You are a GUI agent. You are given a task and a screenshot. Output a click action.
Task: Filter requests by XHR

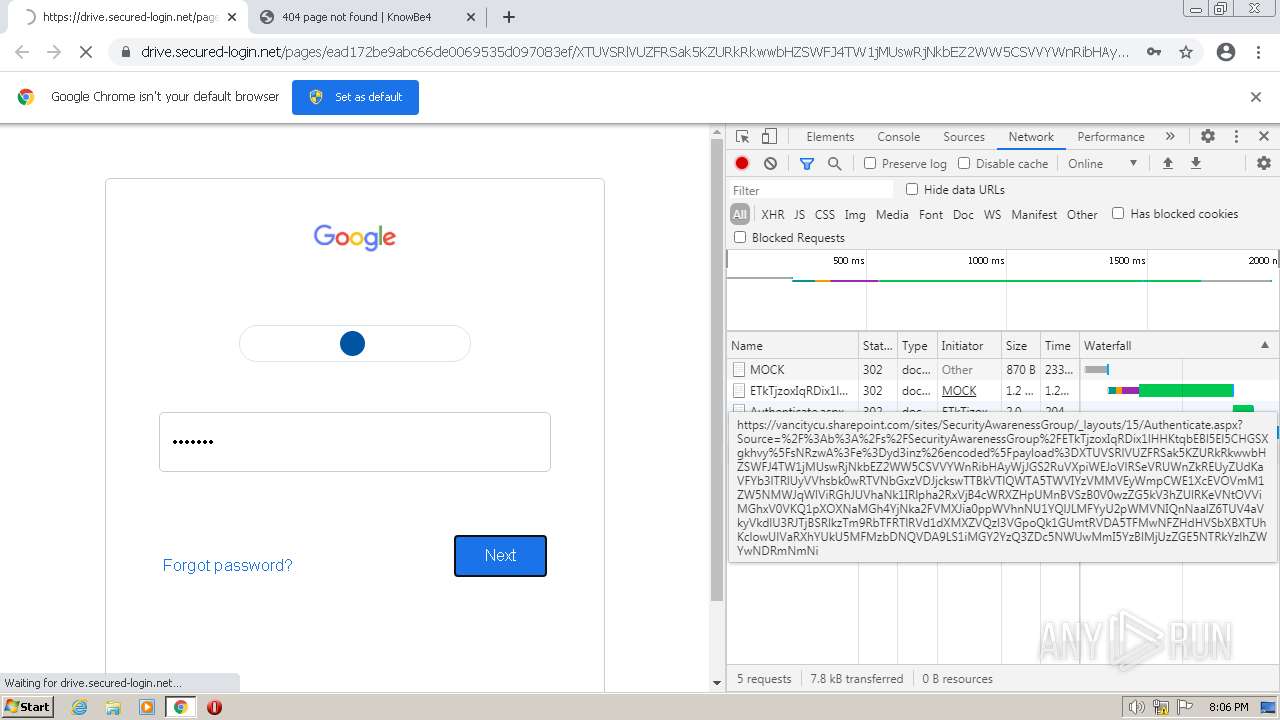point(772,214)
